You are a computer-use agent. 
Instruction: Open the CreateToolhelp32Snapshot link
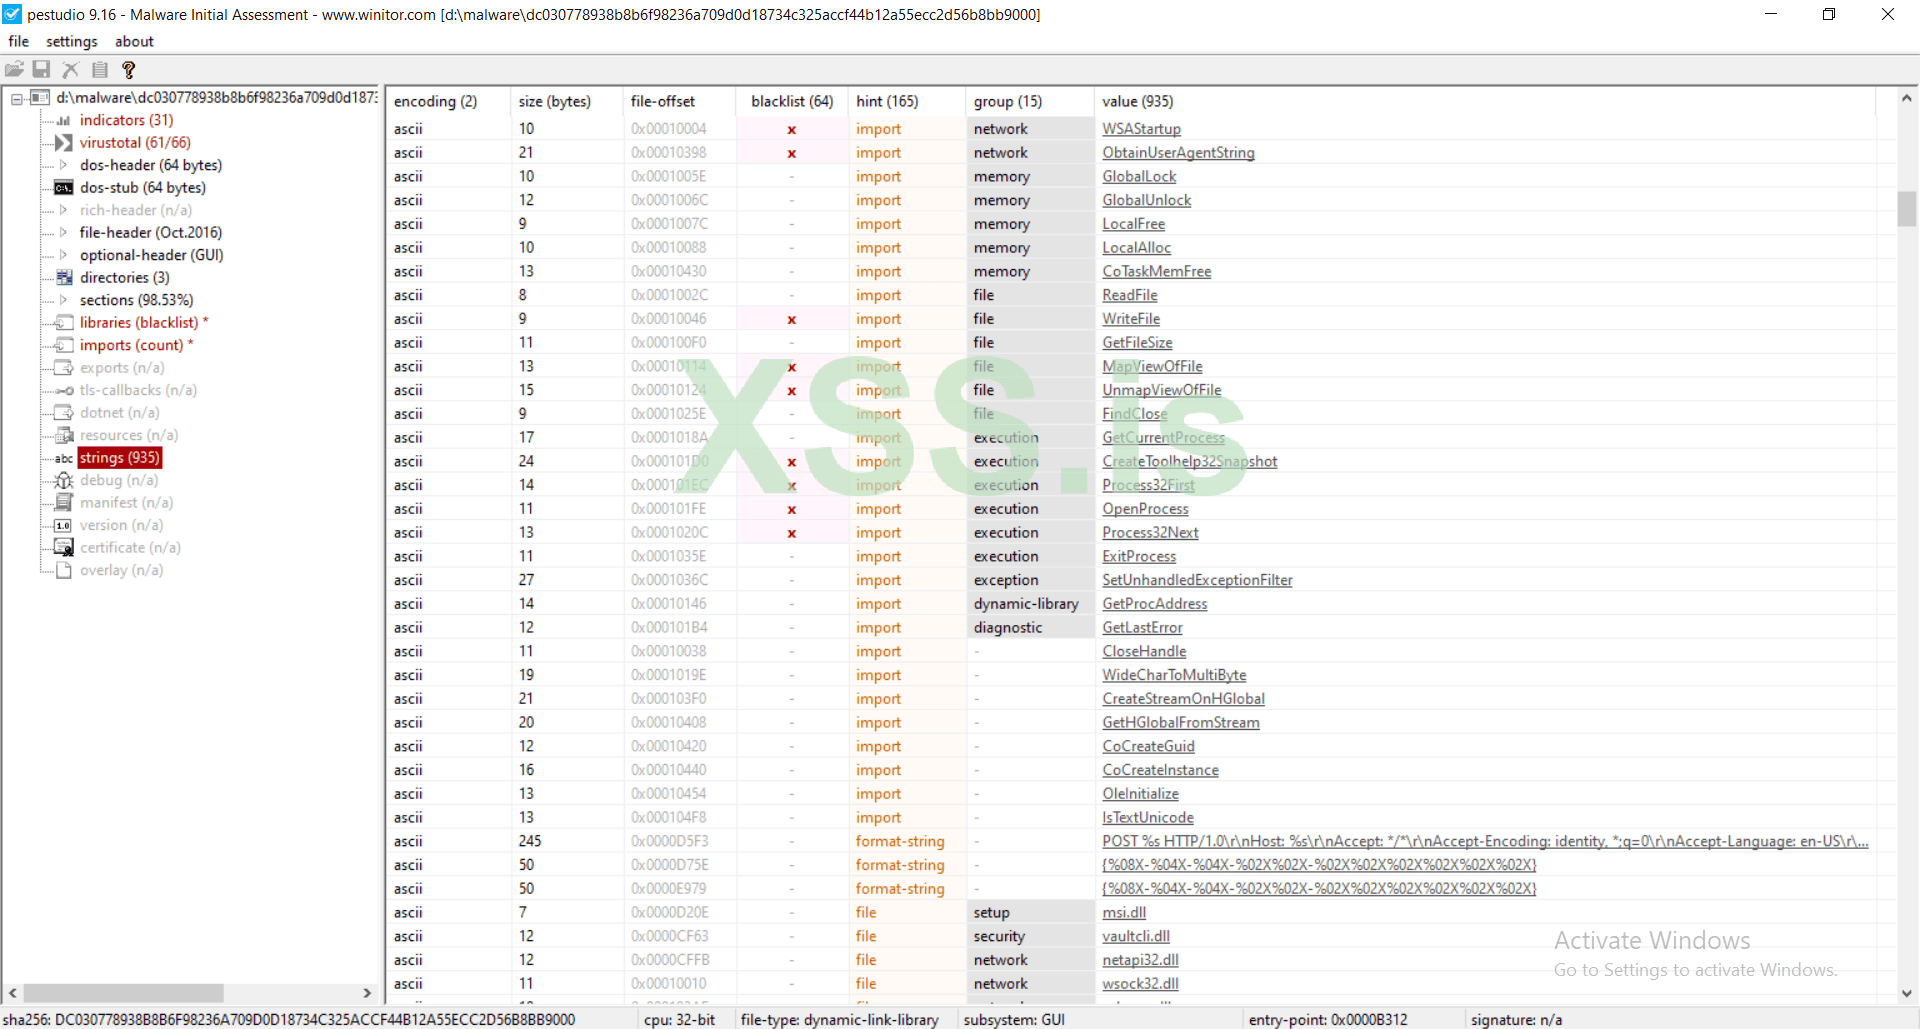tap(1189, 462)
